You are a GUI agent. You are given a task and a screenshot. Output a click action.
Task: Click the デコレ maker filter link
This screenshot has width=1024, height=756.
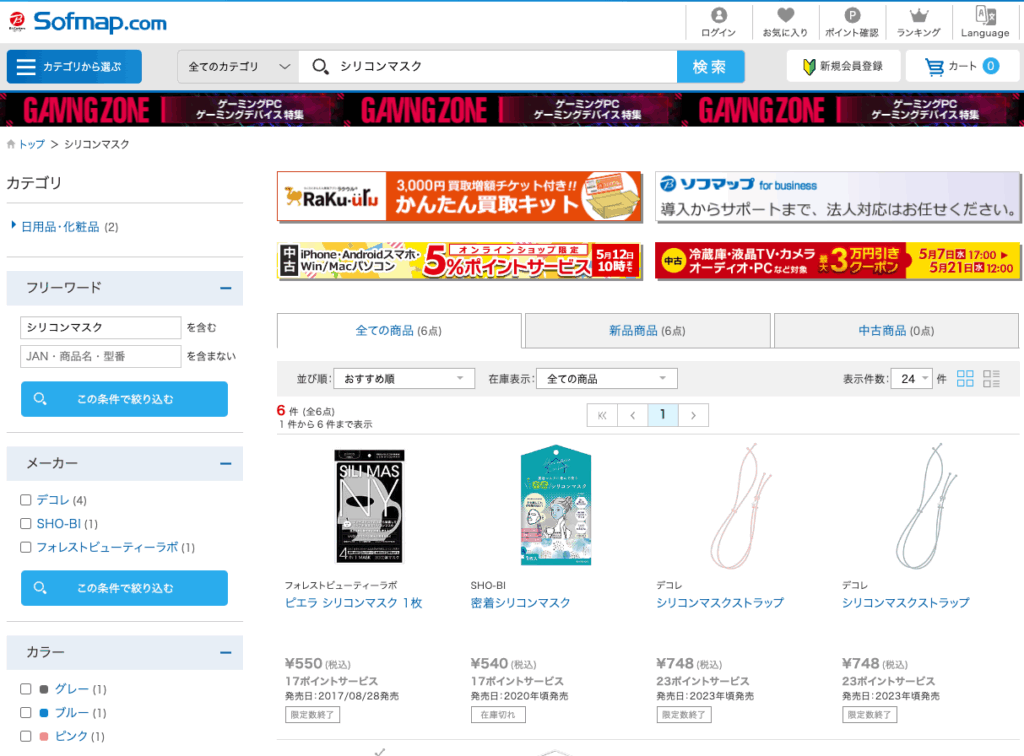tap(52, 500)
